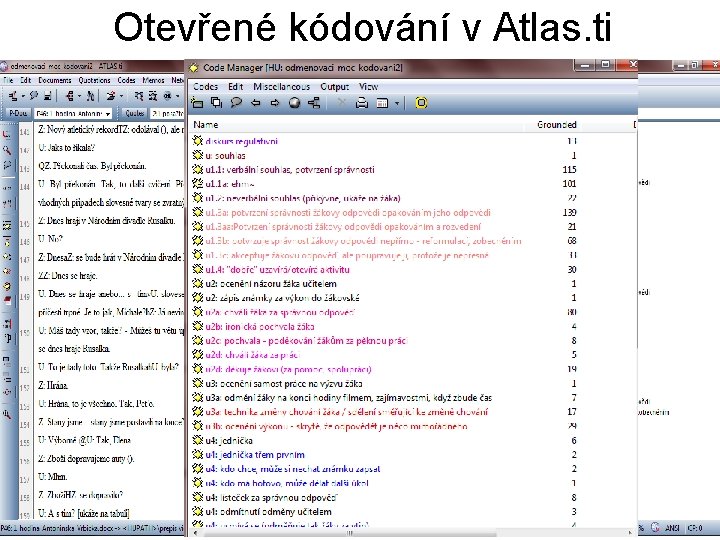Sort codes by the Name column header
The width and height of the screenshot is (720, 540).
click(x=206, y=125)
